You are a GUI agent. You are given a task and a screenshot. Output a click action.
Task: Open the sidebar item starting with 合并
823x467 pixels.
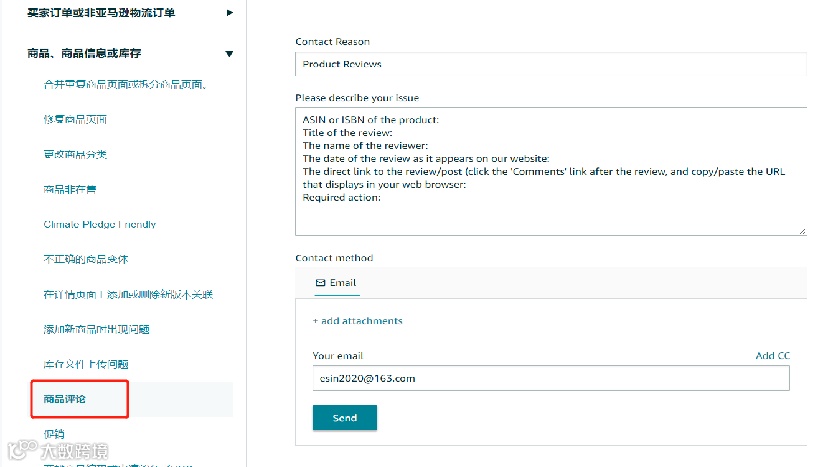click(124, 84)
